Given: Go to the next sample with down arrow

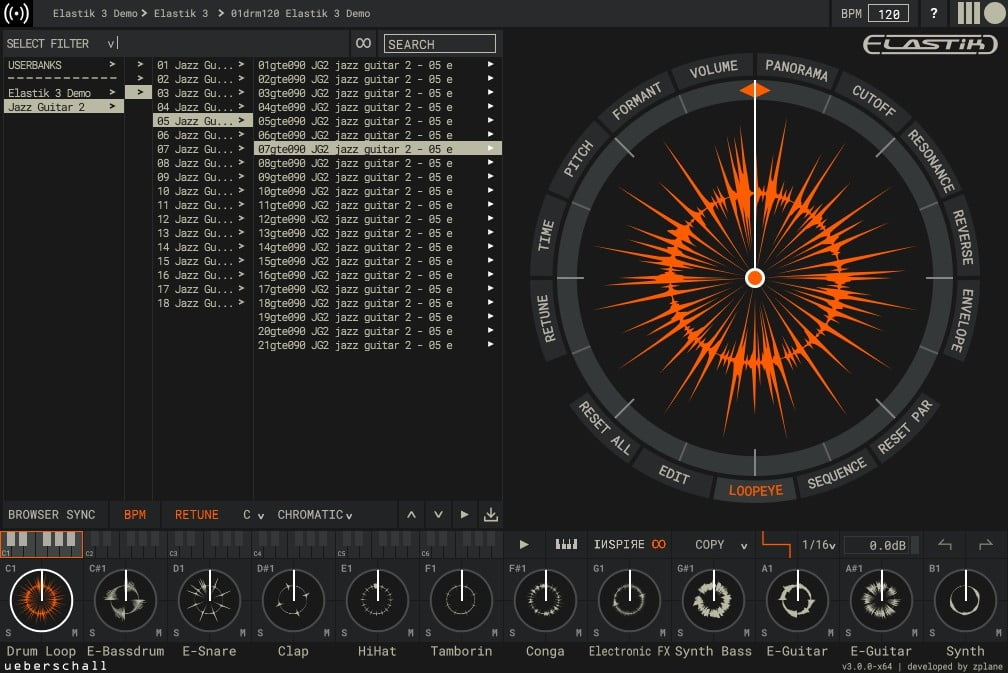Looking at the screenshot, I should [x=438, y=514].
